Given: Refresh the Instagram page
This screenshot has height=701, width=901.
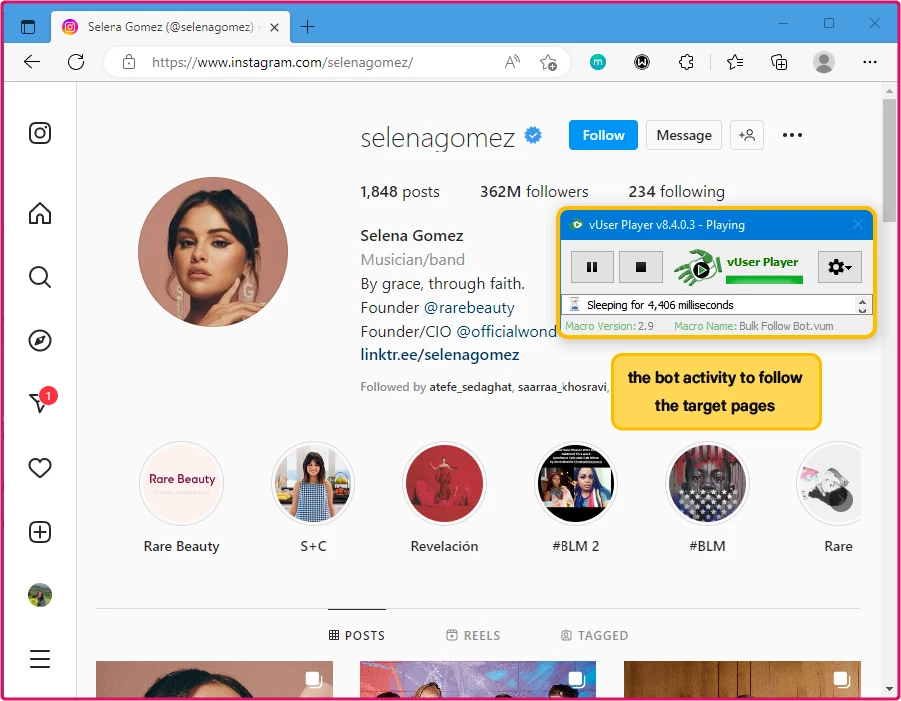Looking at the screenshot, I should tap(76, 62).
